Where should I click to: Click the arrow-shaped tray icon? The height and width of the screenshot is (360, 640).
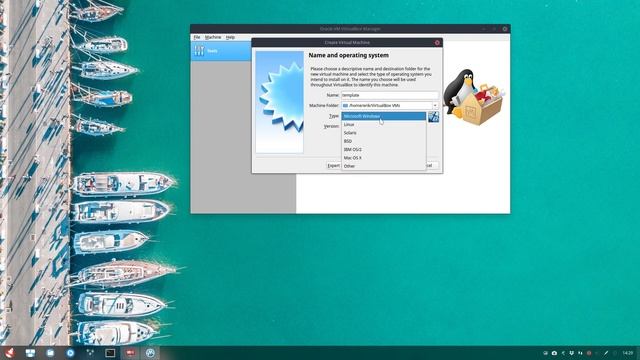tap(563, 353)
